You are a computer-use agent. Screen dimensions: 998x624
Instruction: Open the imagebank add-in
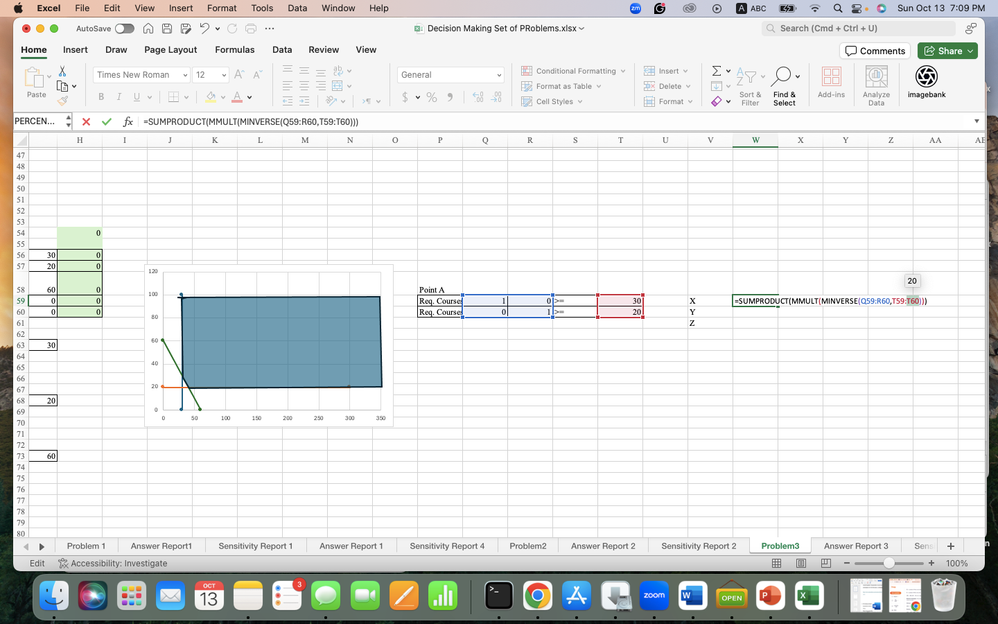click(x=926, y=76)
